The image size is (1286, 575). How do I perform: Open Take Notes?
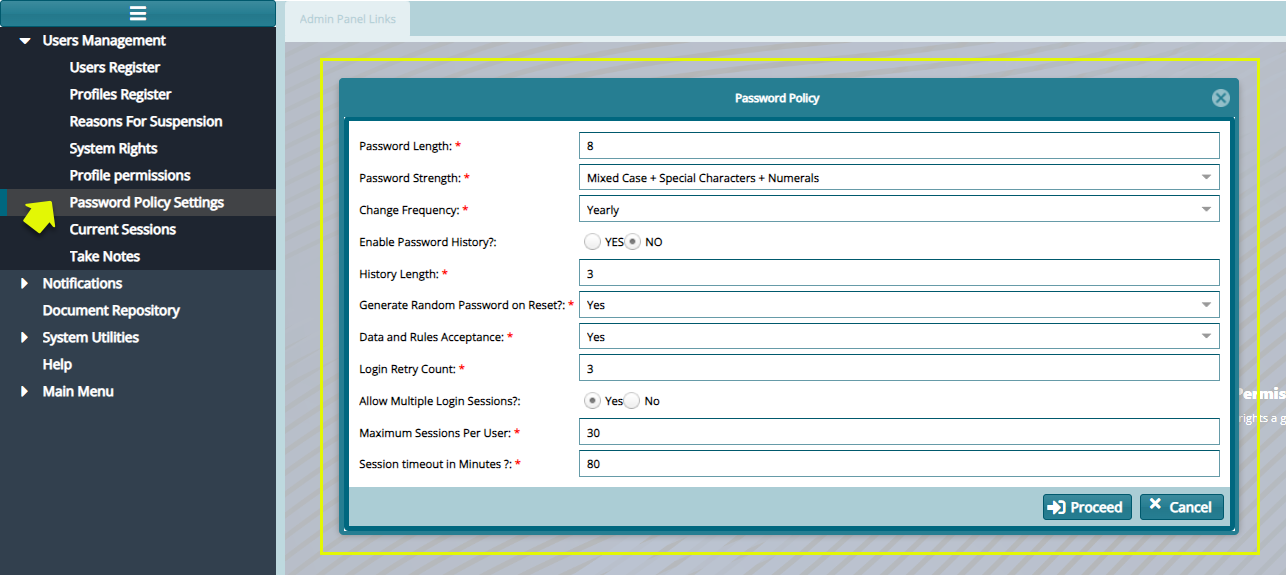click(x=105, y=257)
